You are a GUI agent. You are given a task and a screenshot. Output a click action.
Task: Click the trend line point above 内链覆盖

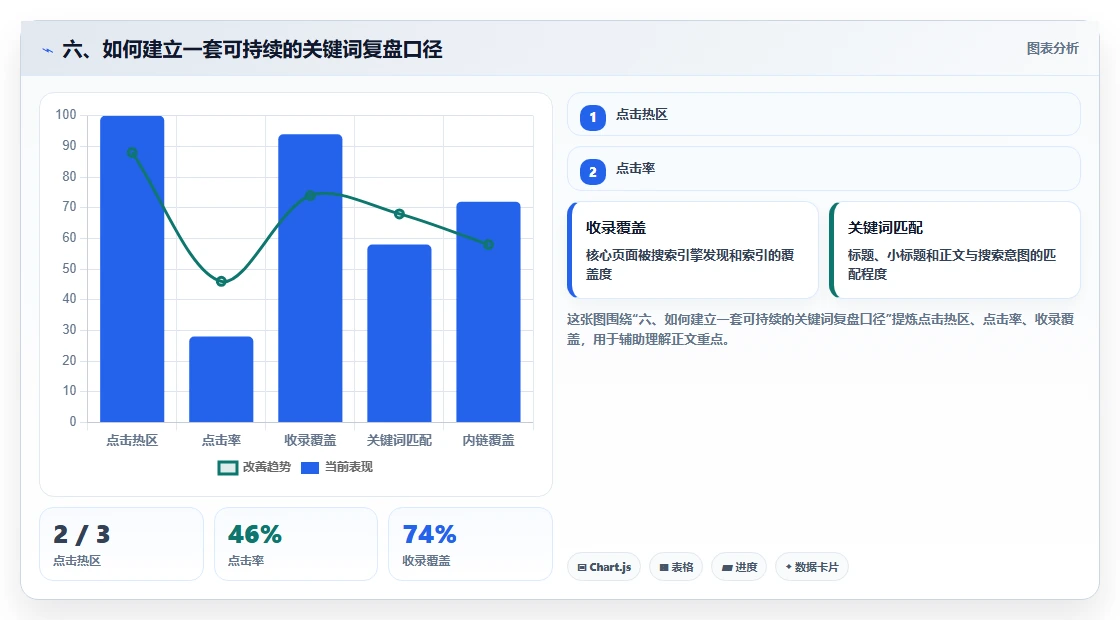[489, 245]
